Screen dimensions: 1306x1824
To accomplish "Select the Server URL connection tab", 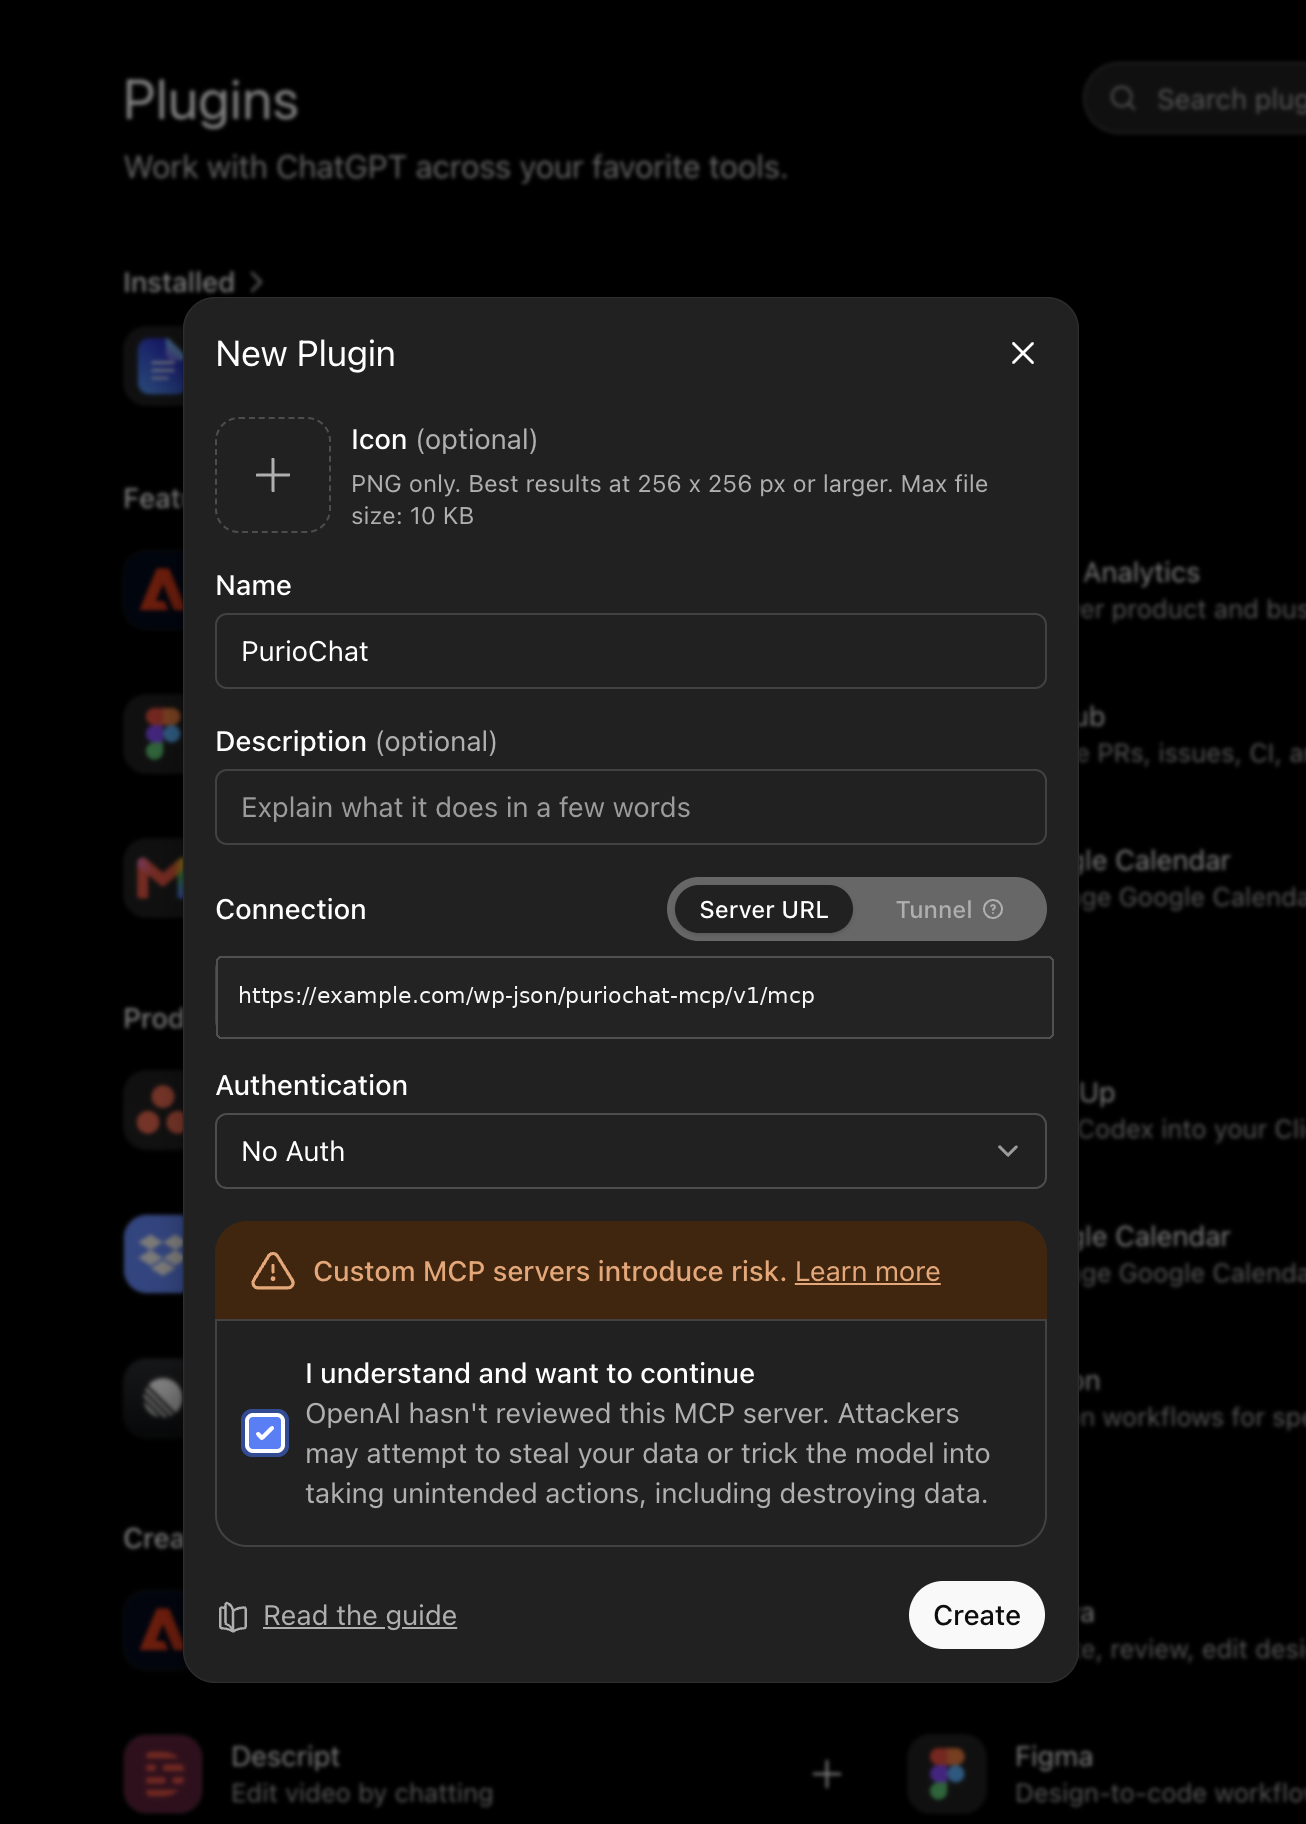I will [x=764, y=909].
